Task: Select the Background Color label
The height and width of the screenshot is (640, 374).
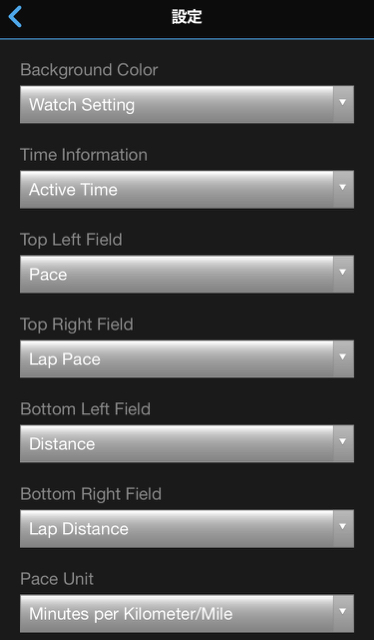Action: pos(89,70)
